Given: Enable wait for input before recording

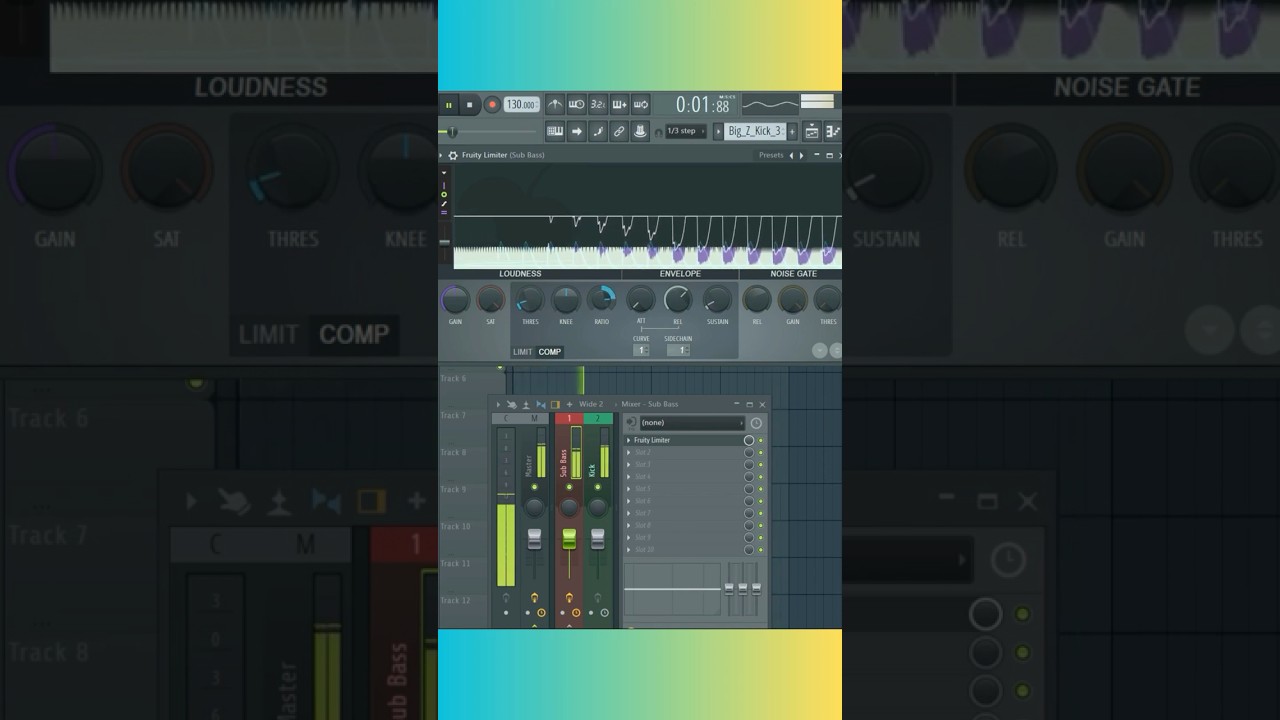Looking at the screenshot, I should 576,104.
